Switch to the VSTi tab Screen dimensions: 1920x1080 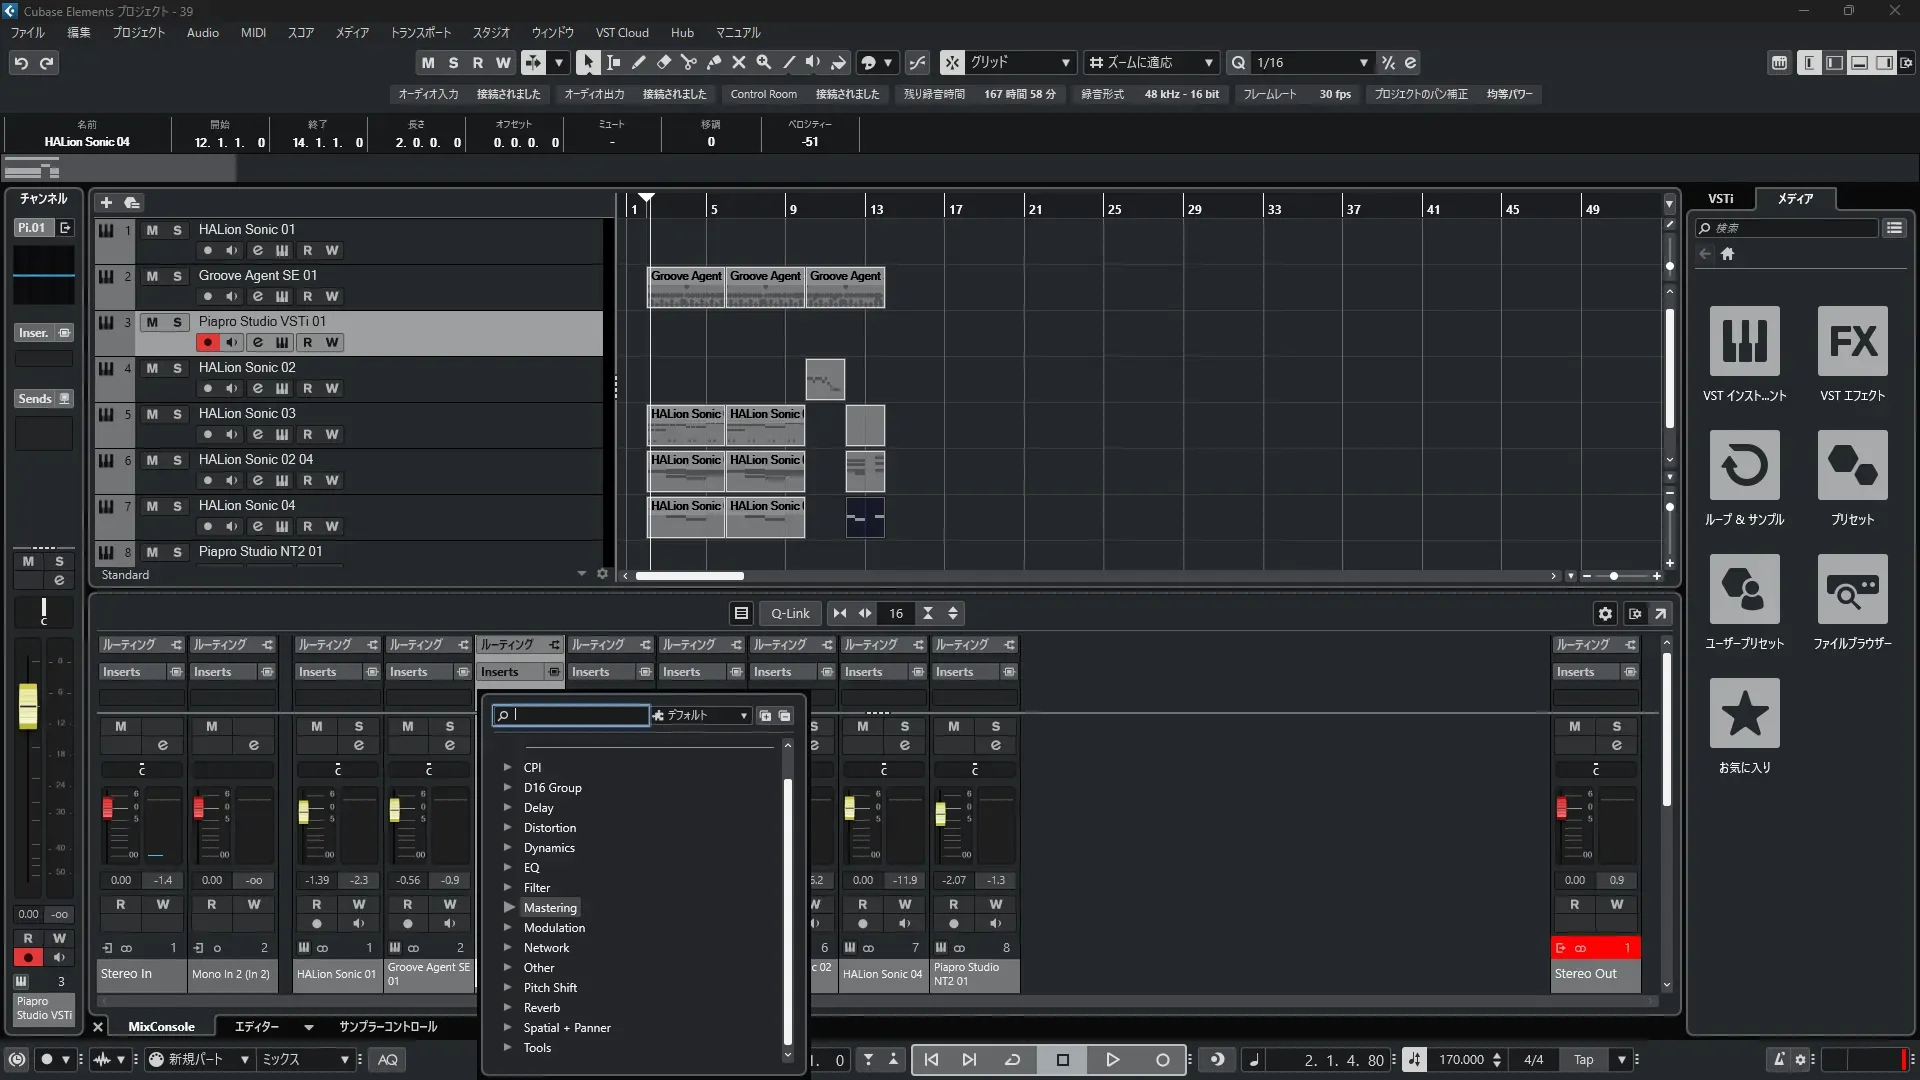[x=1720, y=198]
